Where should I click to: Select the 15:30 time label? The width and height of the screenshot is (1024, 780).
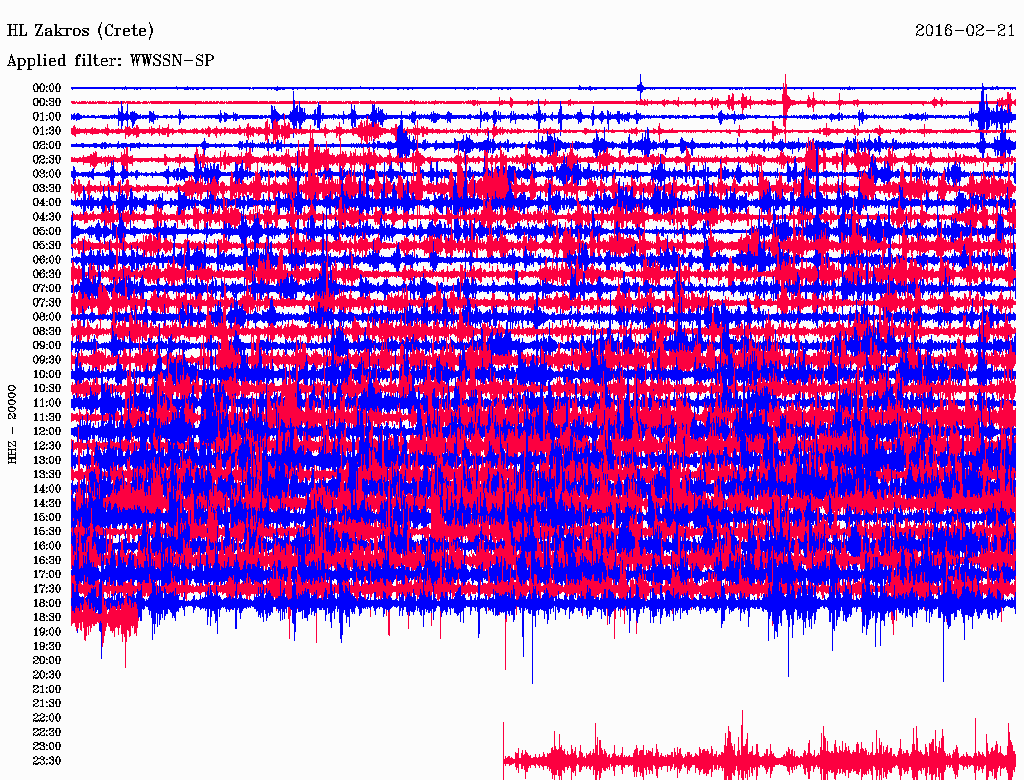click(x=47, y=531)
